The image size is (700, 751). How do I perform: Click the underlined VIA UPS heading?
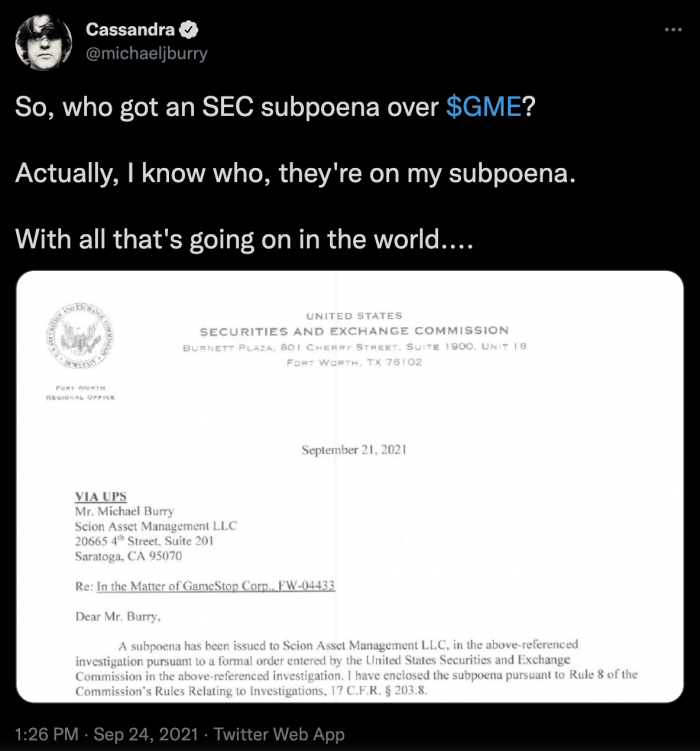[101, 496]
